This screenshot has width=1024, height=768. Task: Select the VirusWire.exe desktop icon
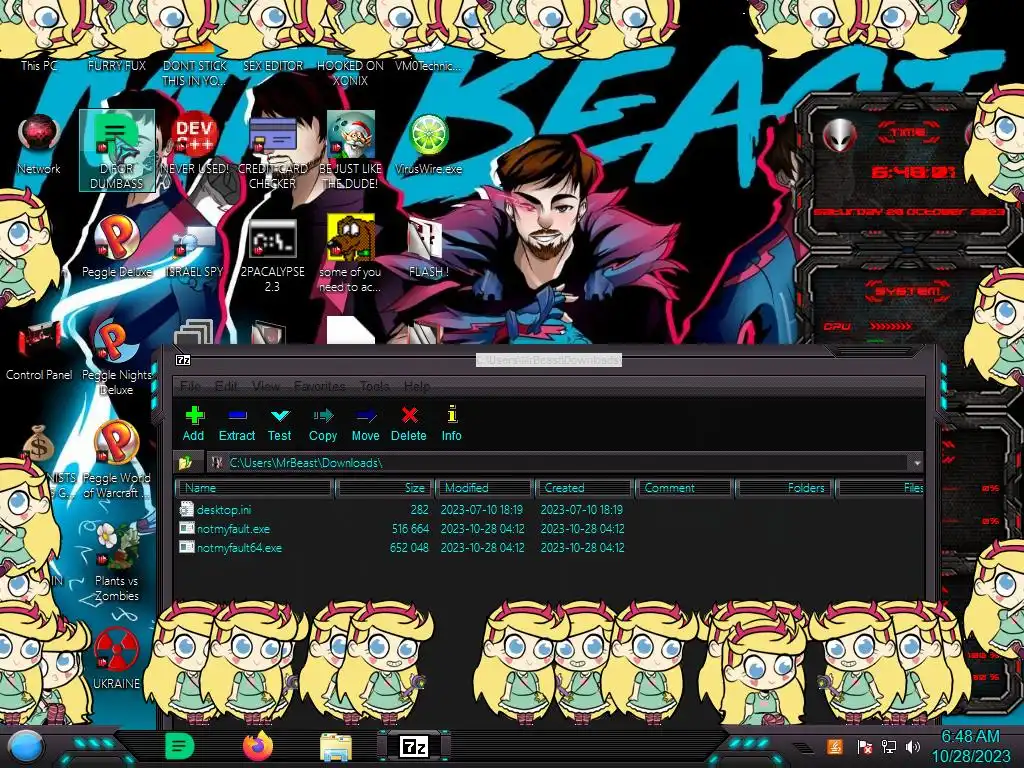click(428, 145)
